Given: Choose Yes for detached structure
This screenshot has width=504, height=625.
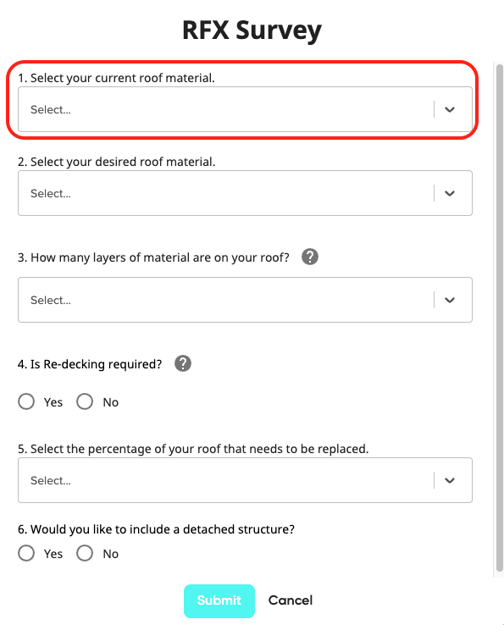Looking at the screenshot, I should click(x=26, y=553).
